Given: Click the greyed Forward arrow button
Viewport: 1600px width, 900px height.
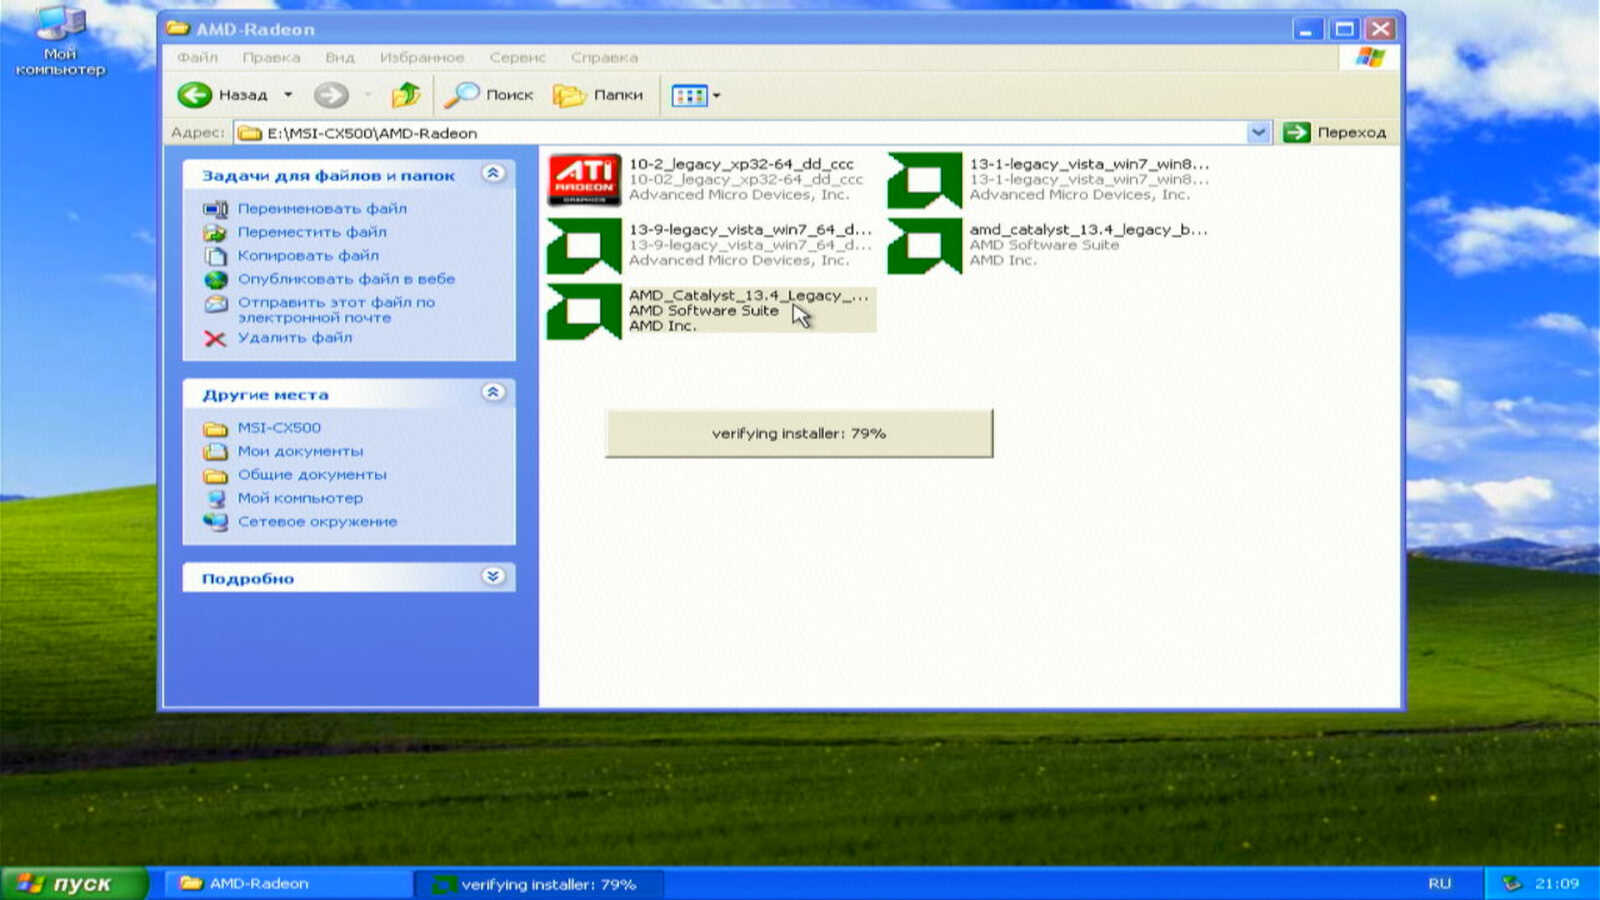Looking at the screenshot, I should 331,95.
